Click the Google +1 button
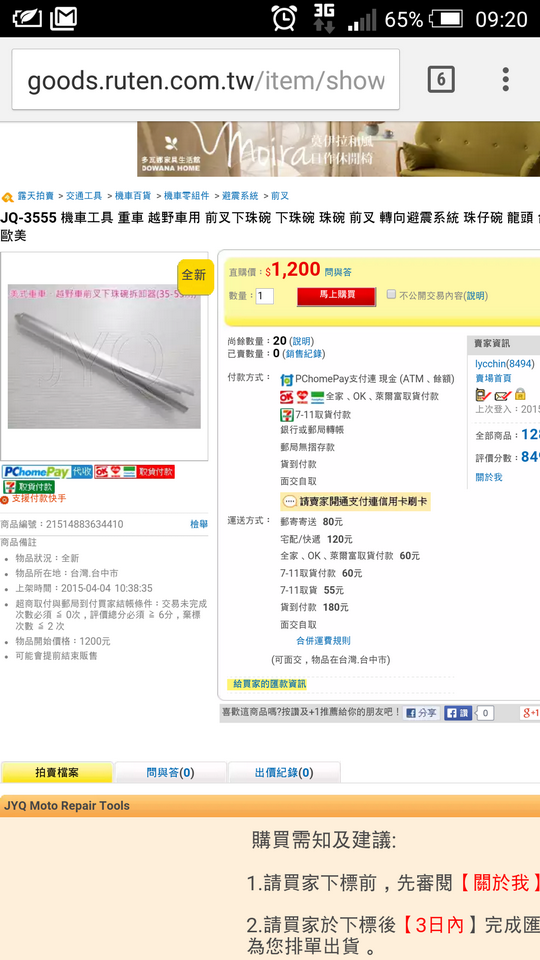The image size is (540, 960). (x=530, y=713)
